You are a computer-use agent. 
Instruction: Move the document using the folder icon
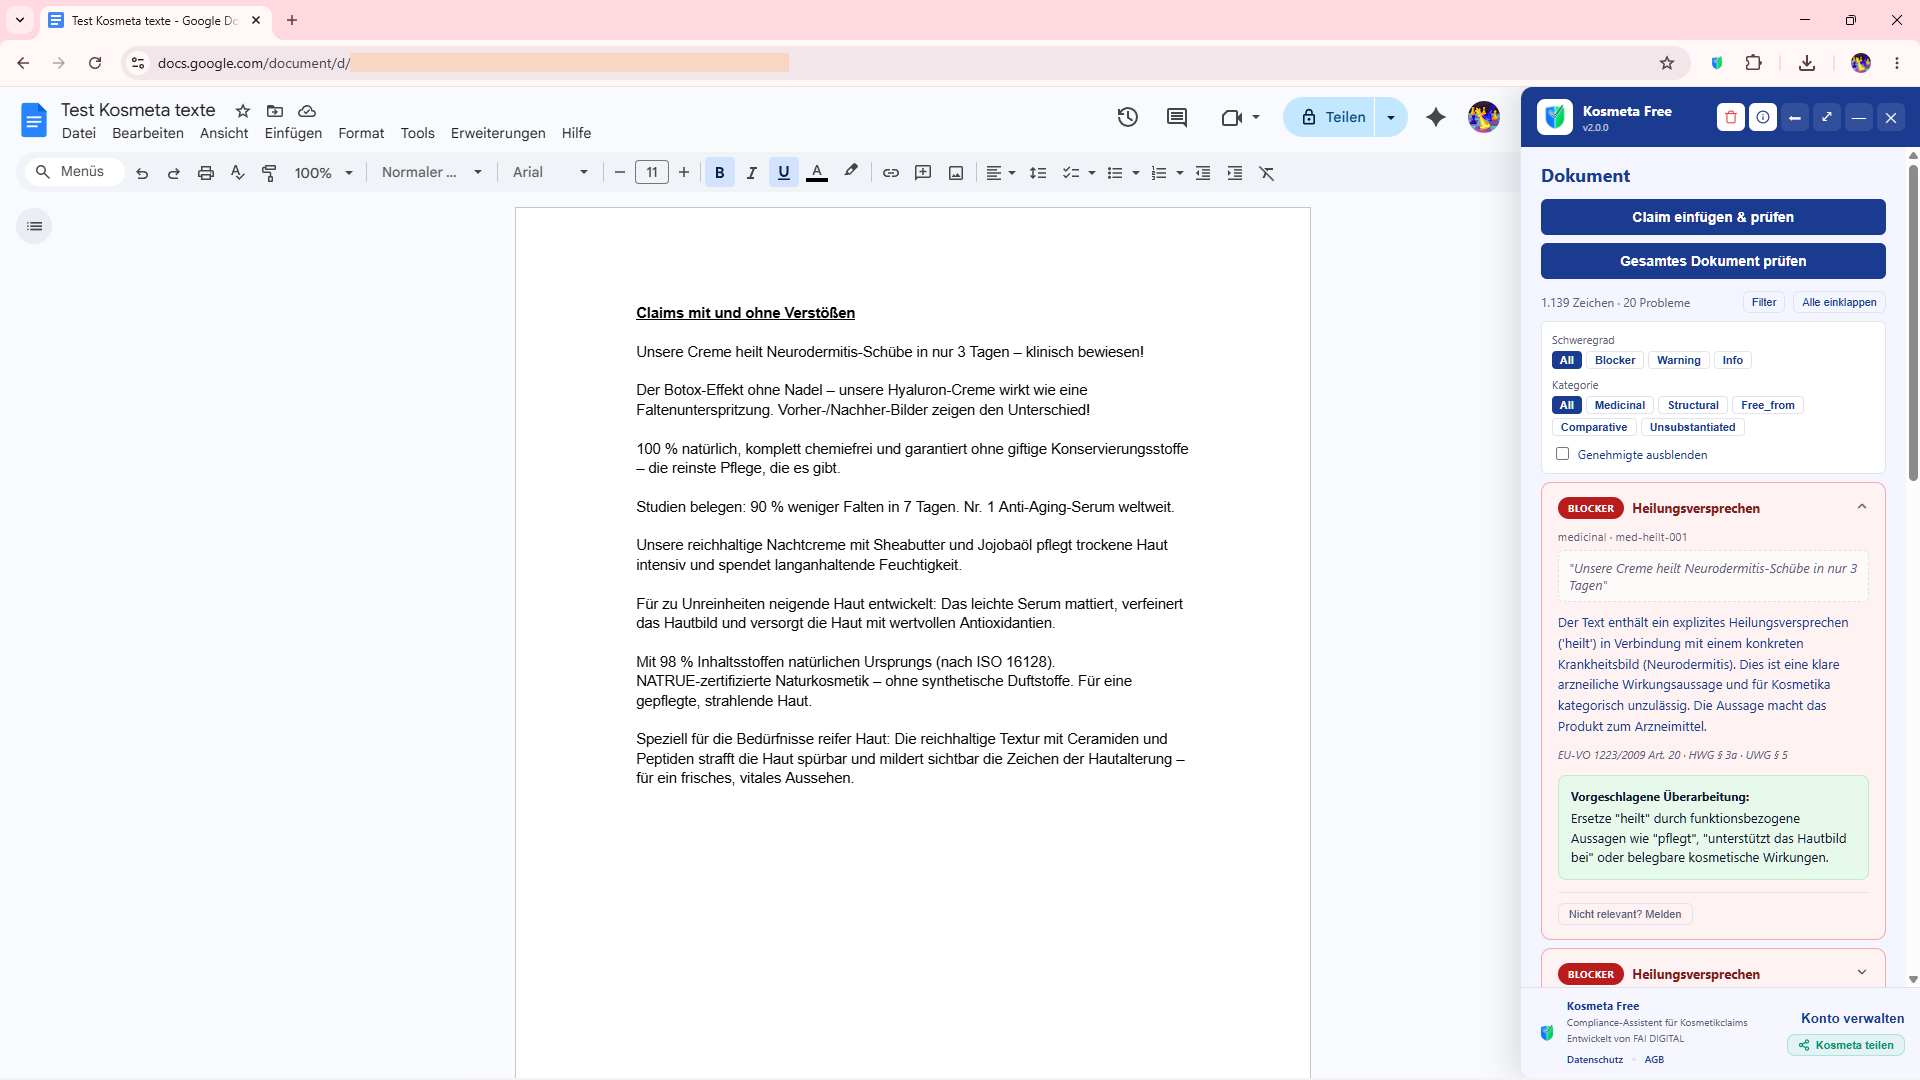pyautogui.click(x=275, y=111)
